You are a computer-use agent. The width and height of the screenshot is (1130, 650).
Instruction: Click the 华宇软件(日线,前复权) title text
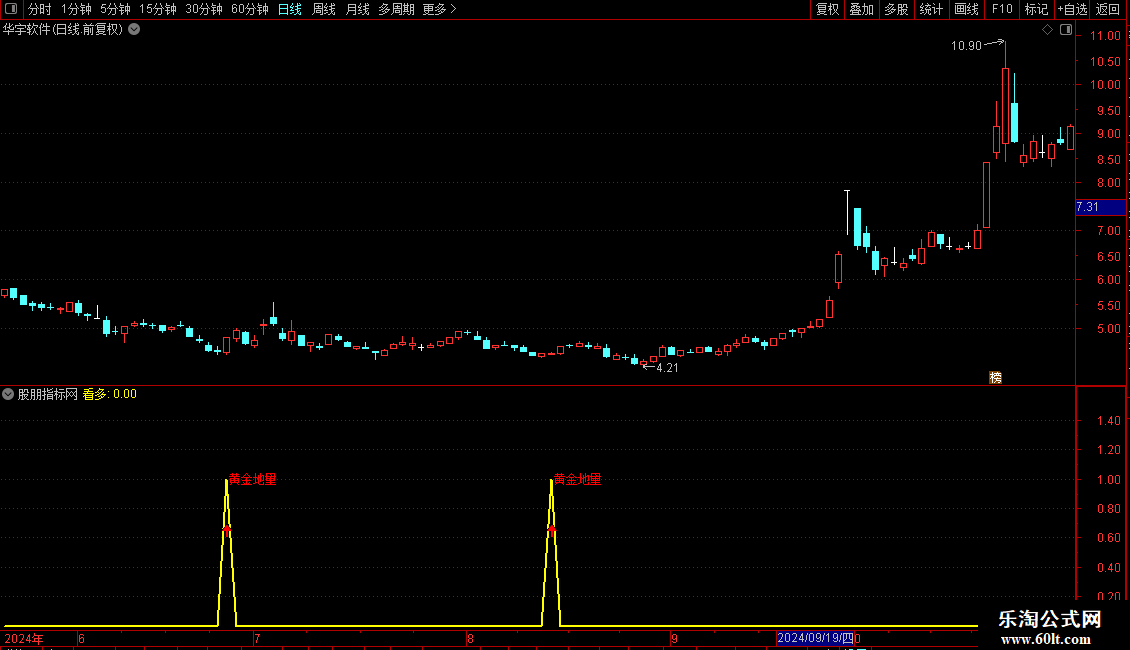click(x=63, y=30)
